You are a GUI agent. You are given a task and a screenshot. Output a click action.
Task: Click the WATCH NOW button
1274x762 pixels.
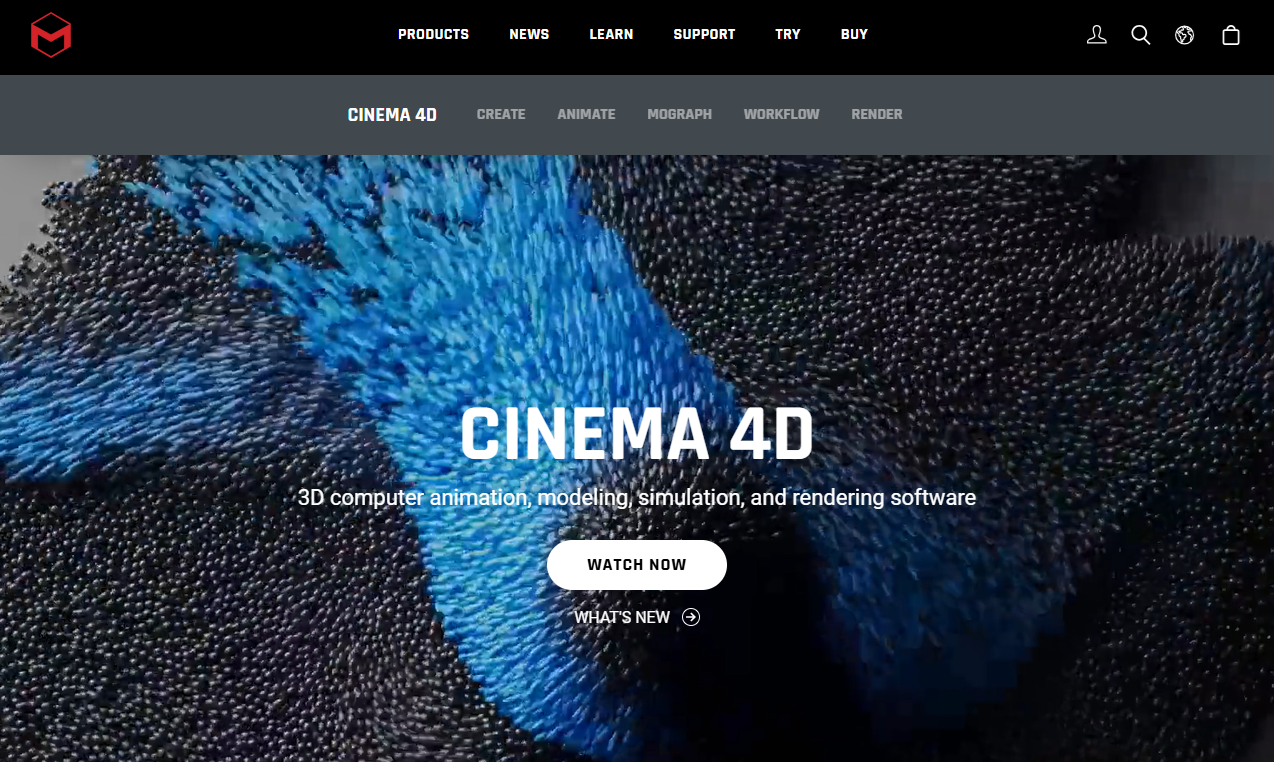(636, 564)
